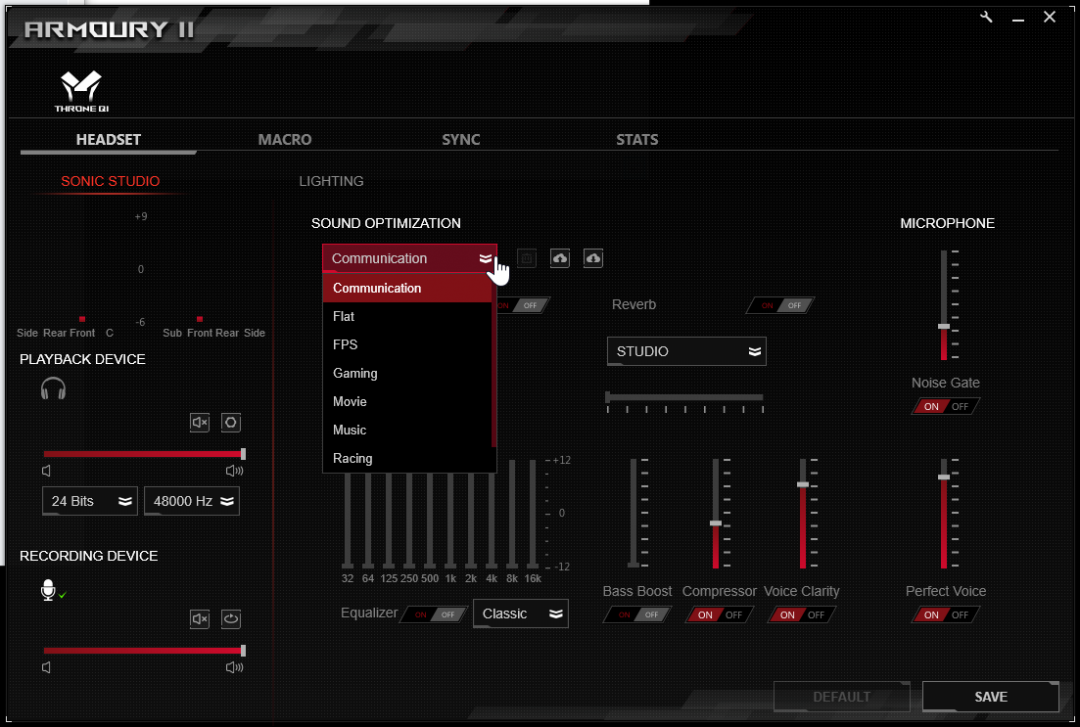1080x727 pixels.
Task: Toggle the Equalizer on/off switch
Action: (x=435, y=615)
